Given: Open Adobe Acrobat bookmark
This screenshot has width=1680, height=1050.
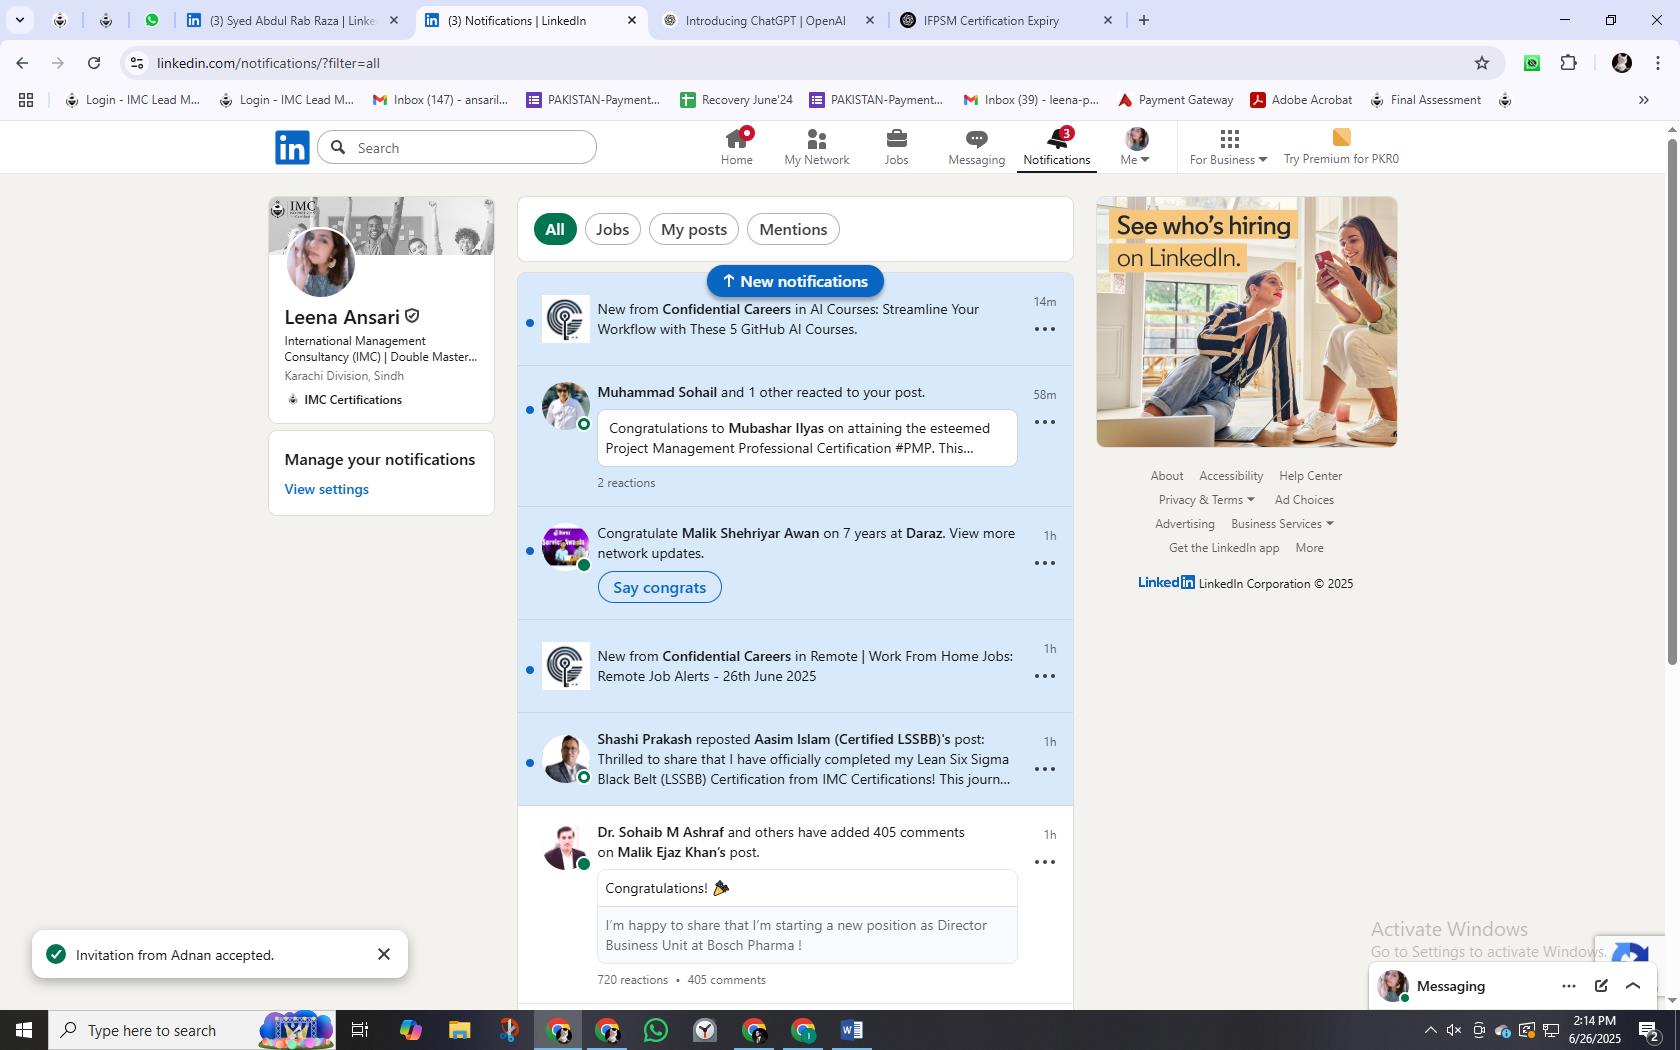Looking at the screenshot, I should pos(1301,100).
